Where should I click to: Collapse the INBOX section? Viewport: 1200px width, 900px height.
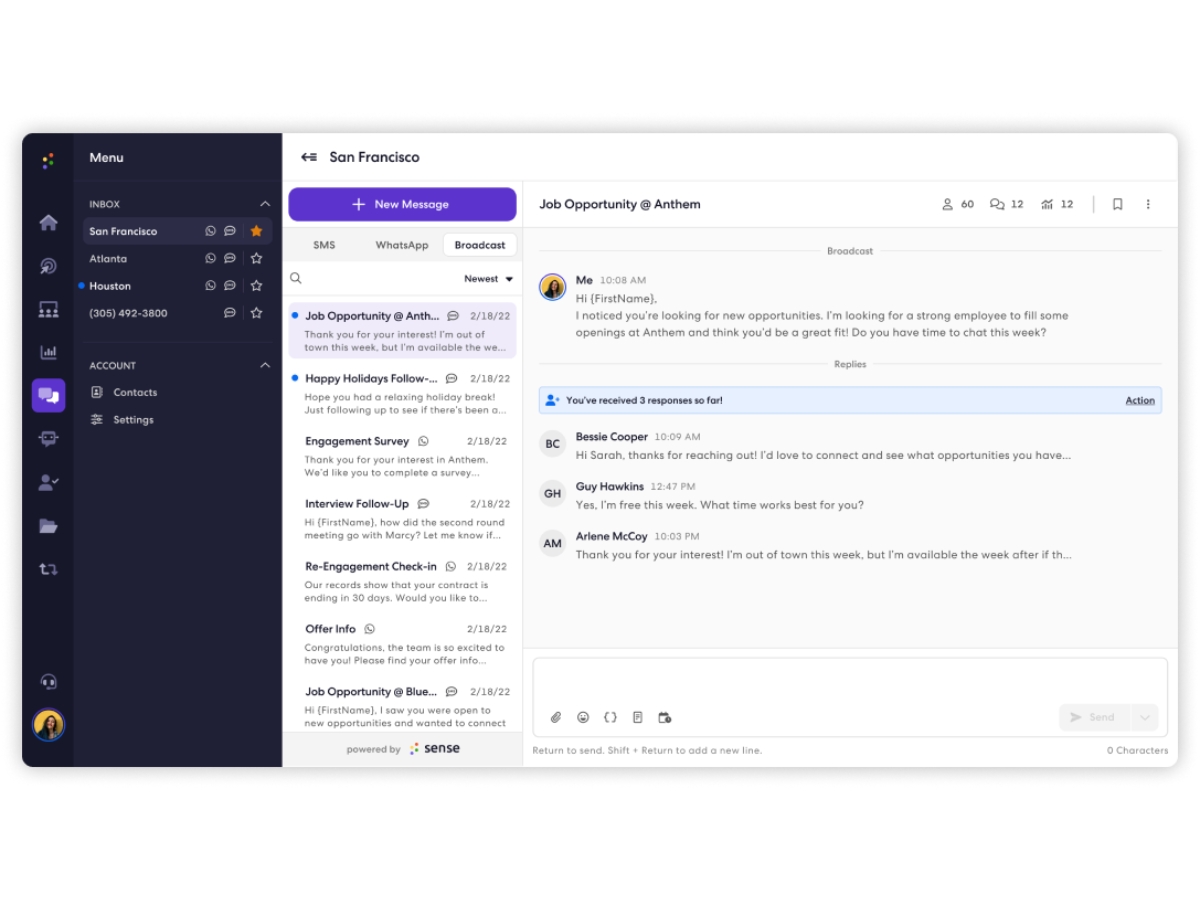265,204
